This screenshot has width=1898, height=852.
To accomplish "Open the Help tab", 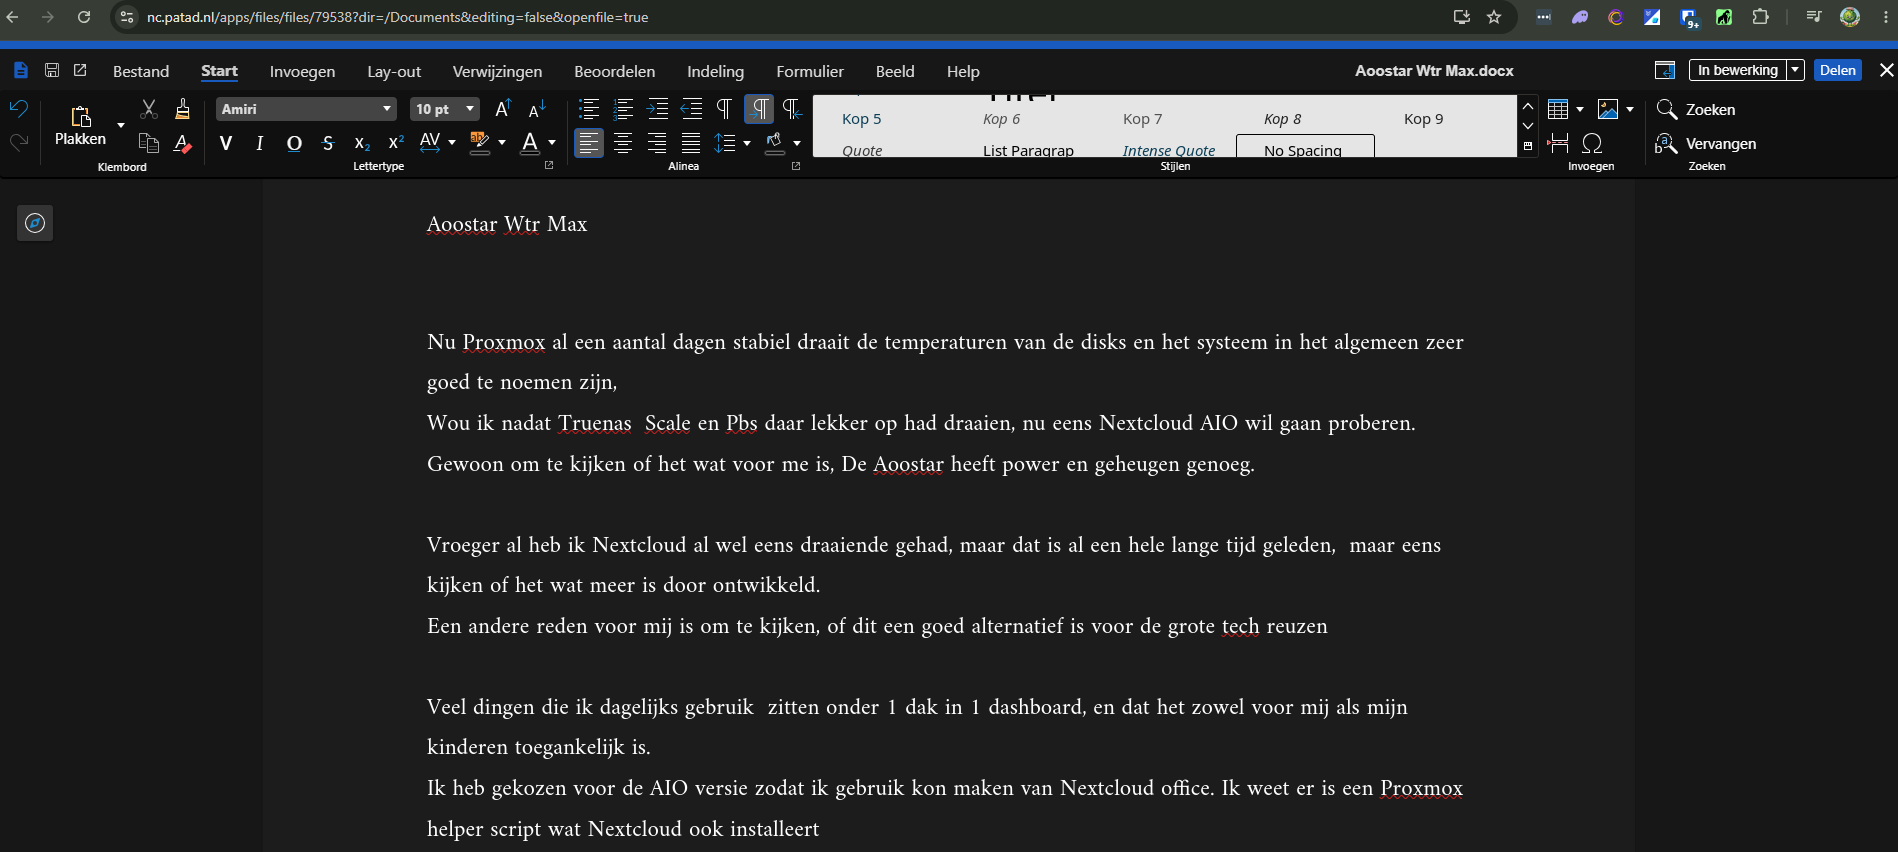I will click(963, 71).
